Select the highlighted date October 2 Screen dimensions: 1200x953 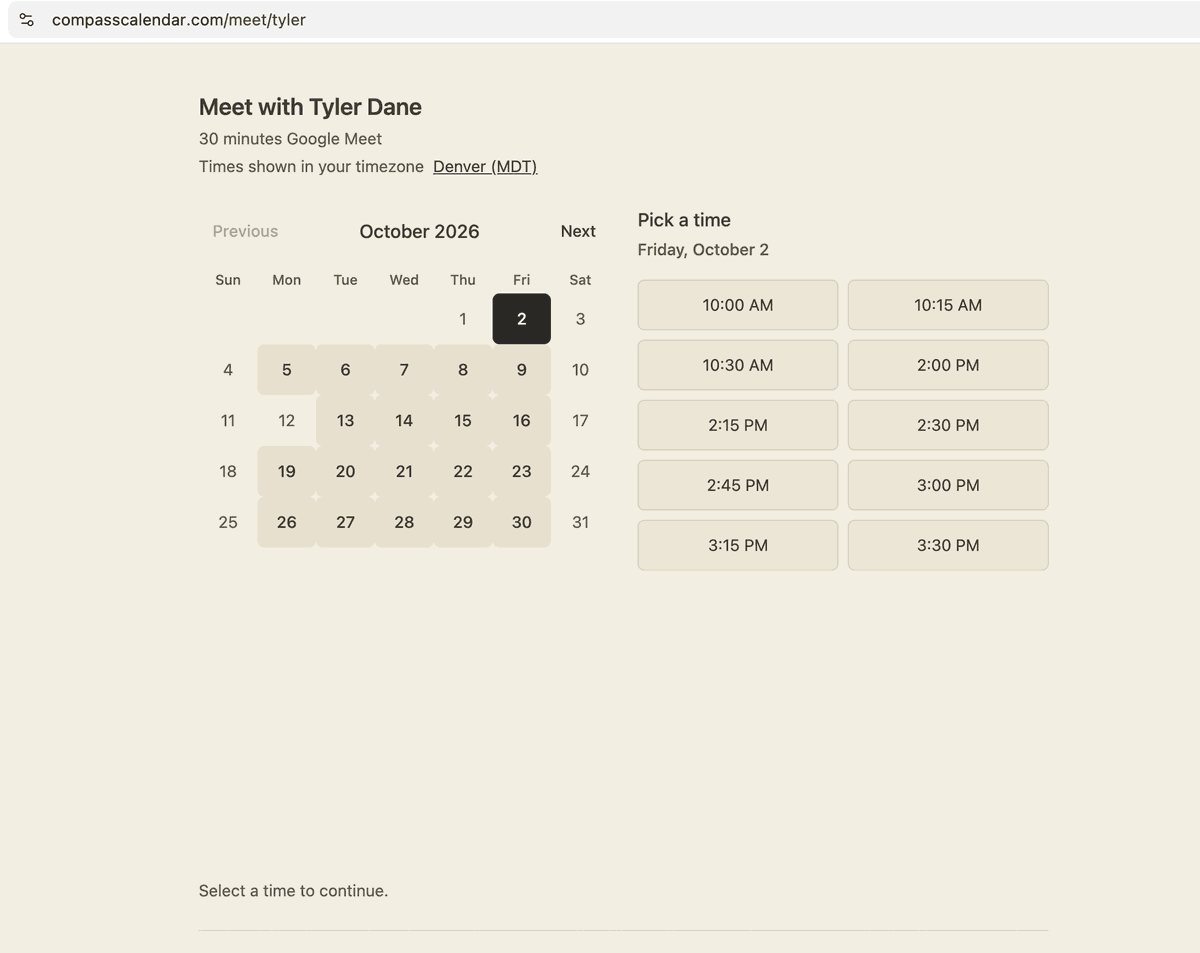(522, 319)
